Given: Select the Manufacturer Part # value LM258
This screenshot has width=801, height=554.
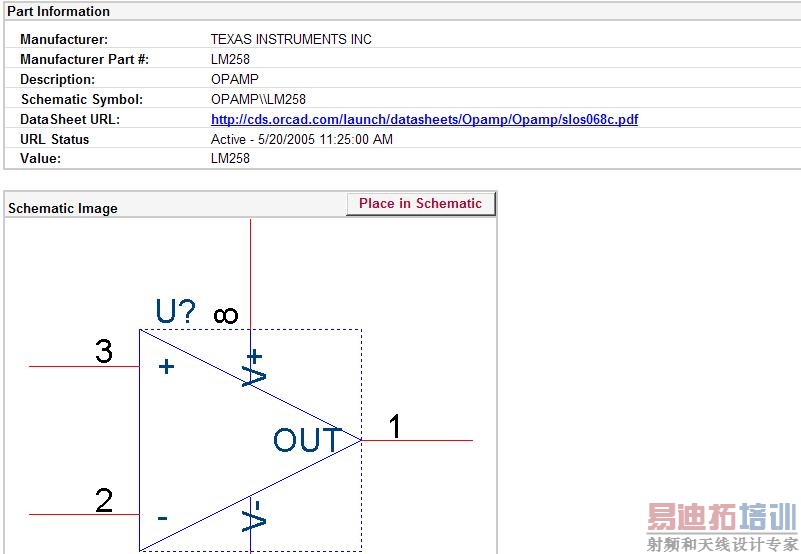Looking at the screenshot, I should tap(230, 59).
